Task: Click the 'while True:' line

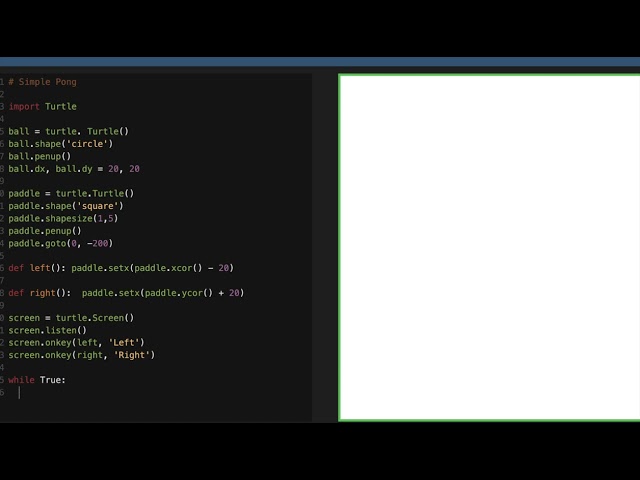Action: [x=37, y=380]
